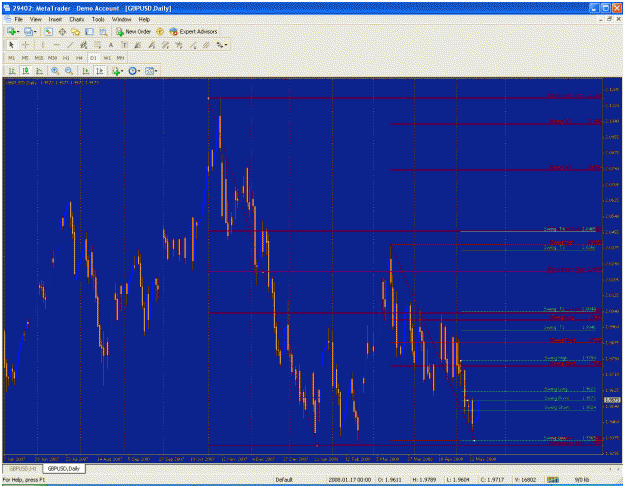Click the connection status bars icon in status bar

click(x=553, y=480)
